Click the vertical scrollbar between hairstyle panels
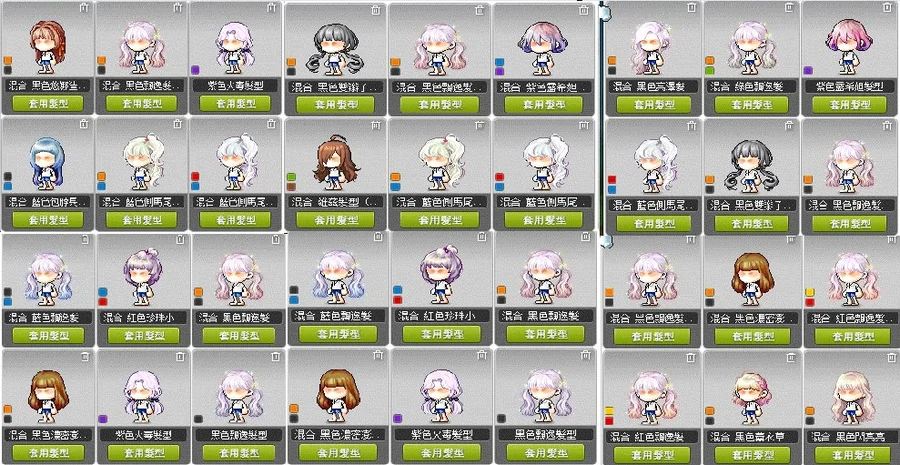The image size is (900, 465). (602, 123)
